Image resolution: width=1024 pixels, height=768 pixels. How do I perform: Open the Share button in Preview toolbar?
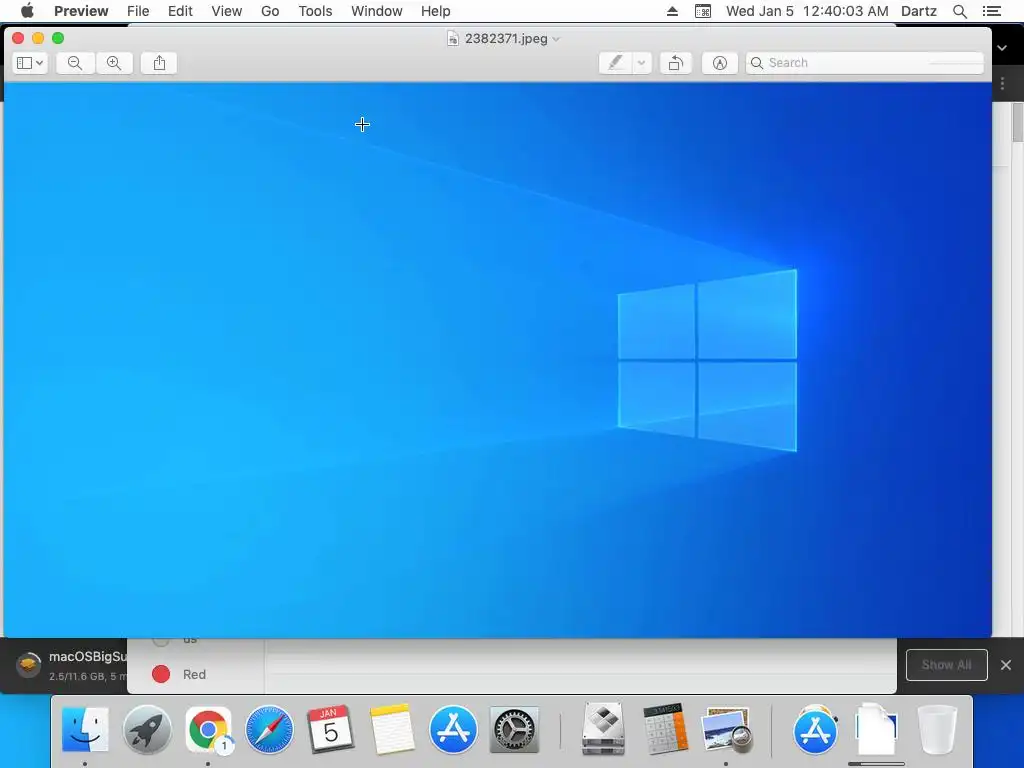[x=159, y=63]
